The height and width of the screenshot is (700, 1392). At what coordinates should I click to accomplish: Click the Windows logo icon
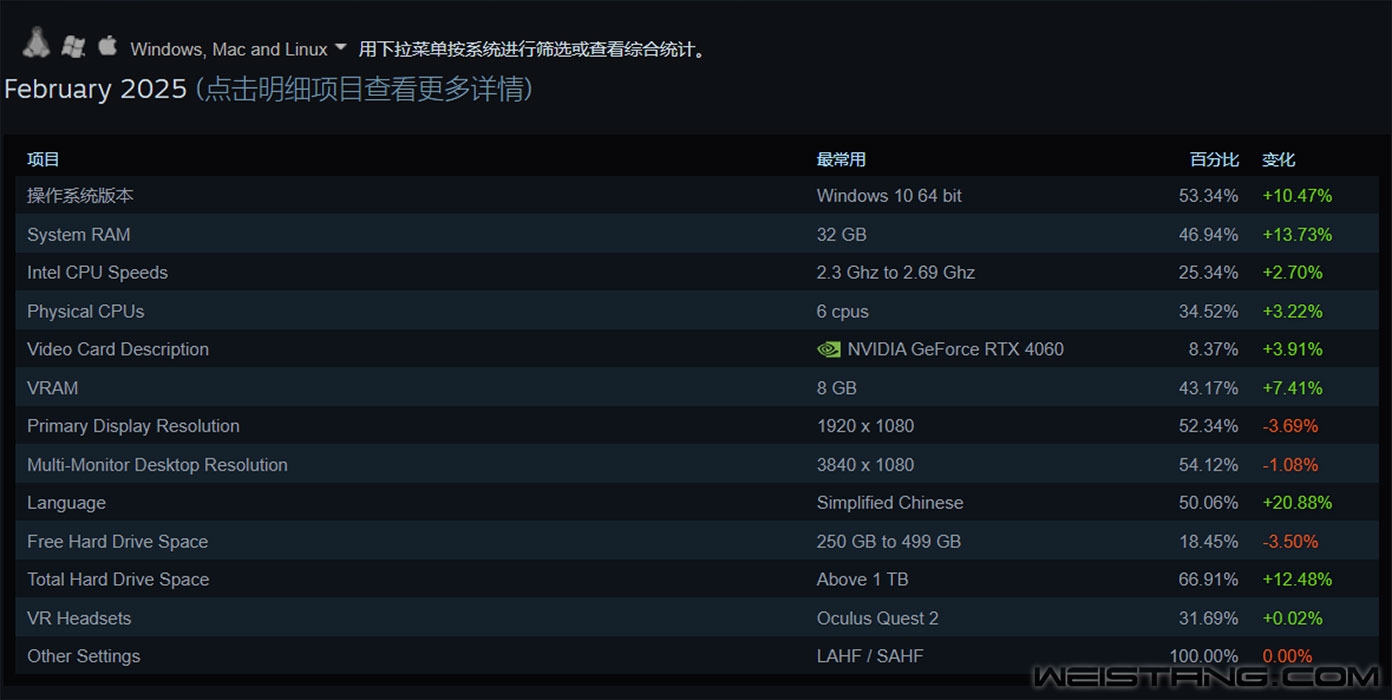coord(73,46)
